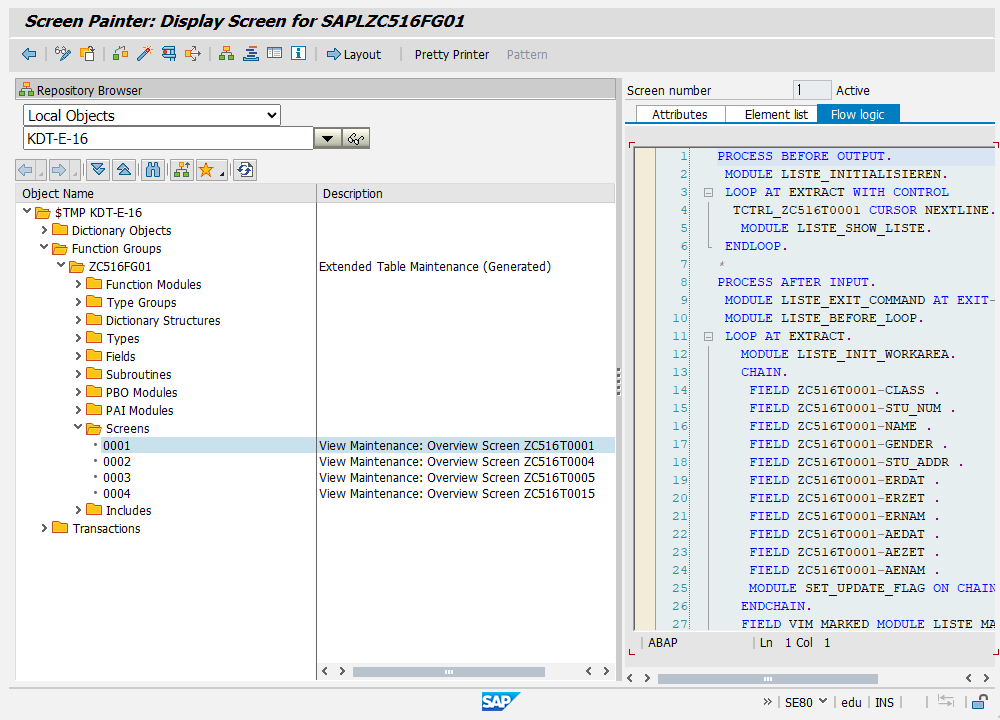Select the Flow logic tab
Image resolution: width=1000 pixels, height=720 pixels.
(x=857, y=114)
